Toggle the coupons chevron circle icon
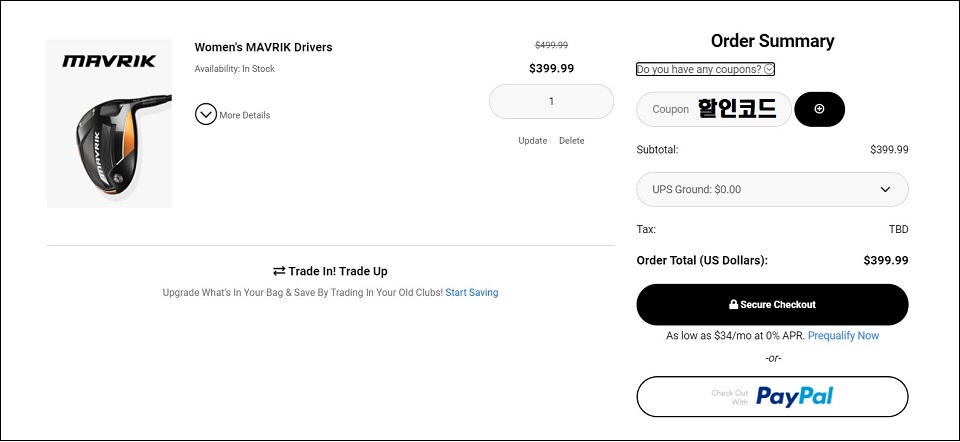960x442 pixels. (769, 69)
